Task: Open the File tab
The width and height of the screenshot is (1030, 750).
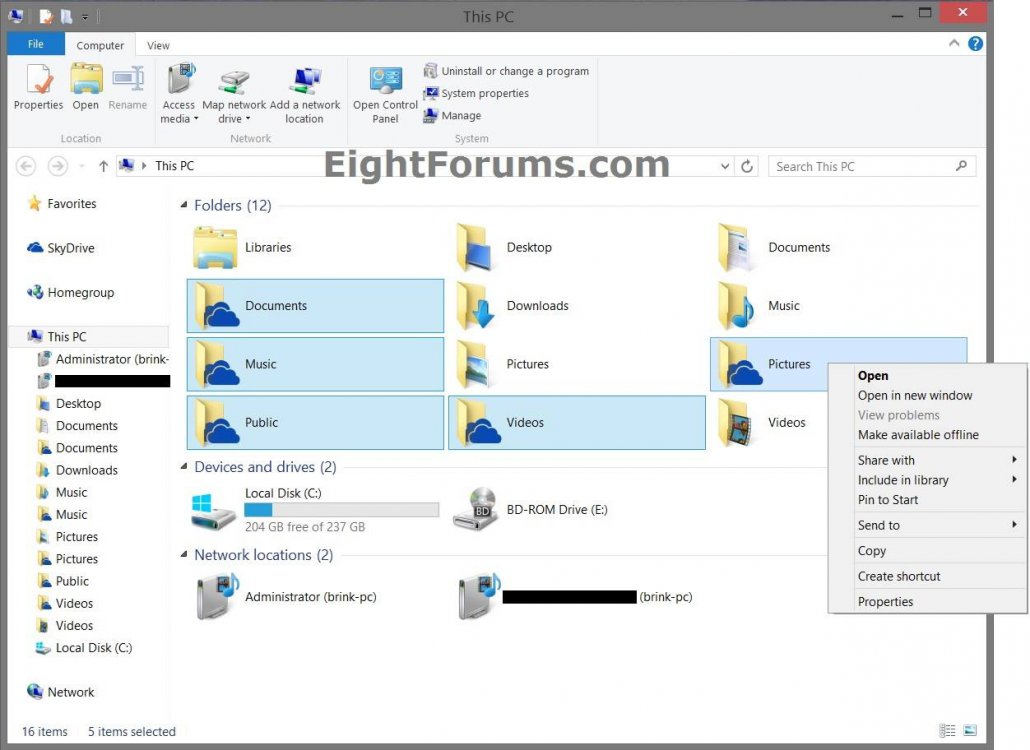Action: click(x=36, y=44)
